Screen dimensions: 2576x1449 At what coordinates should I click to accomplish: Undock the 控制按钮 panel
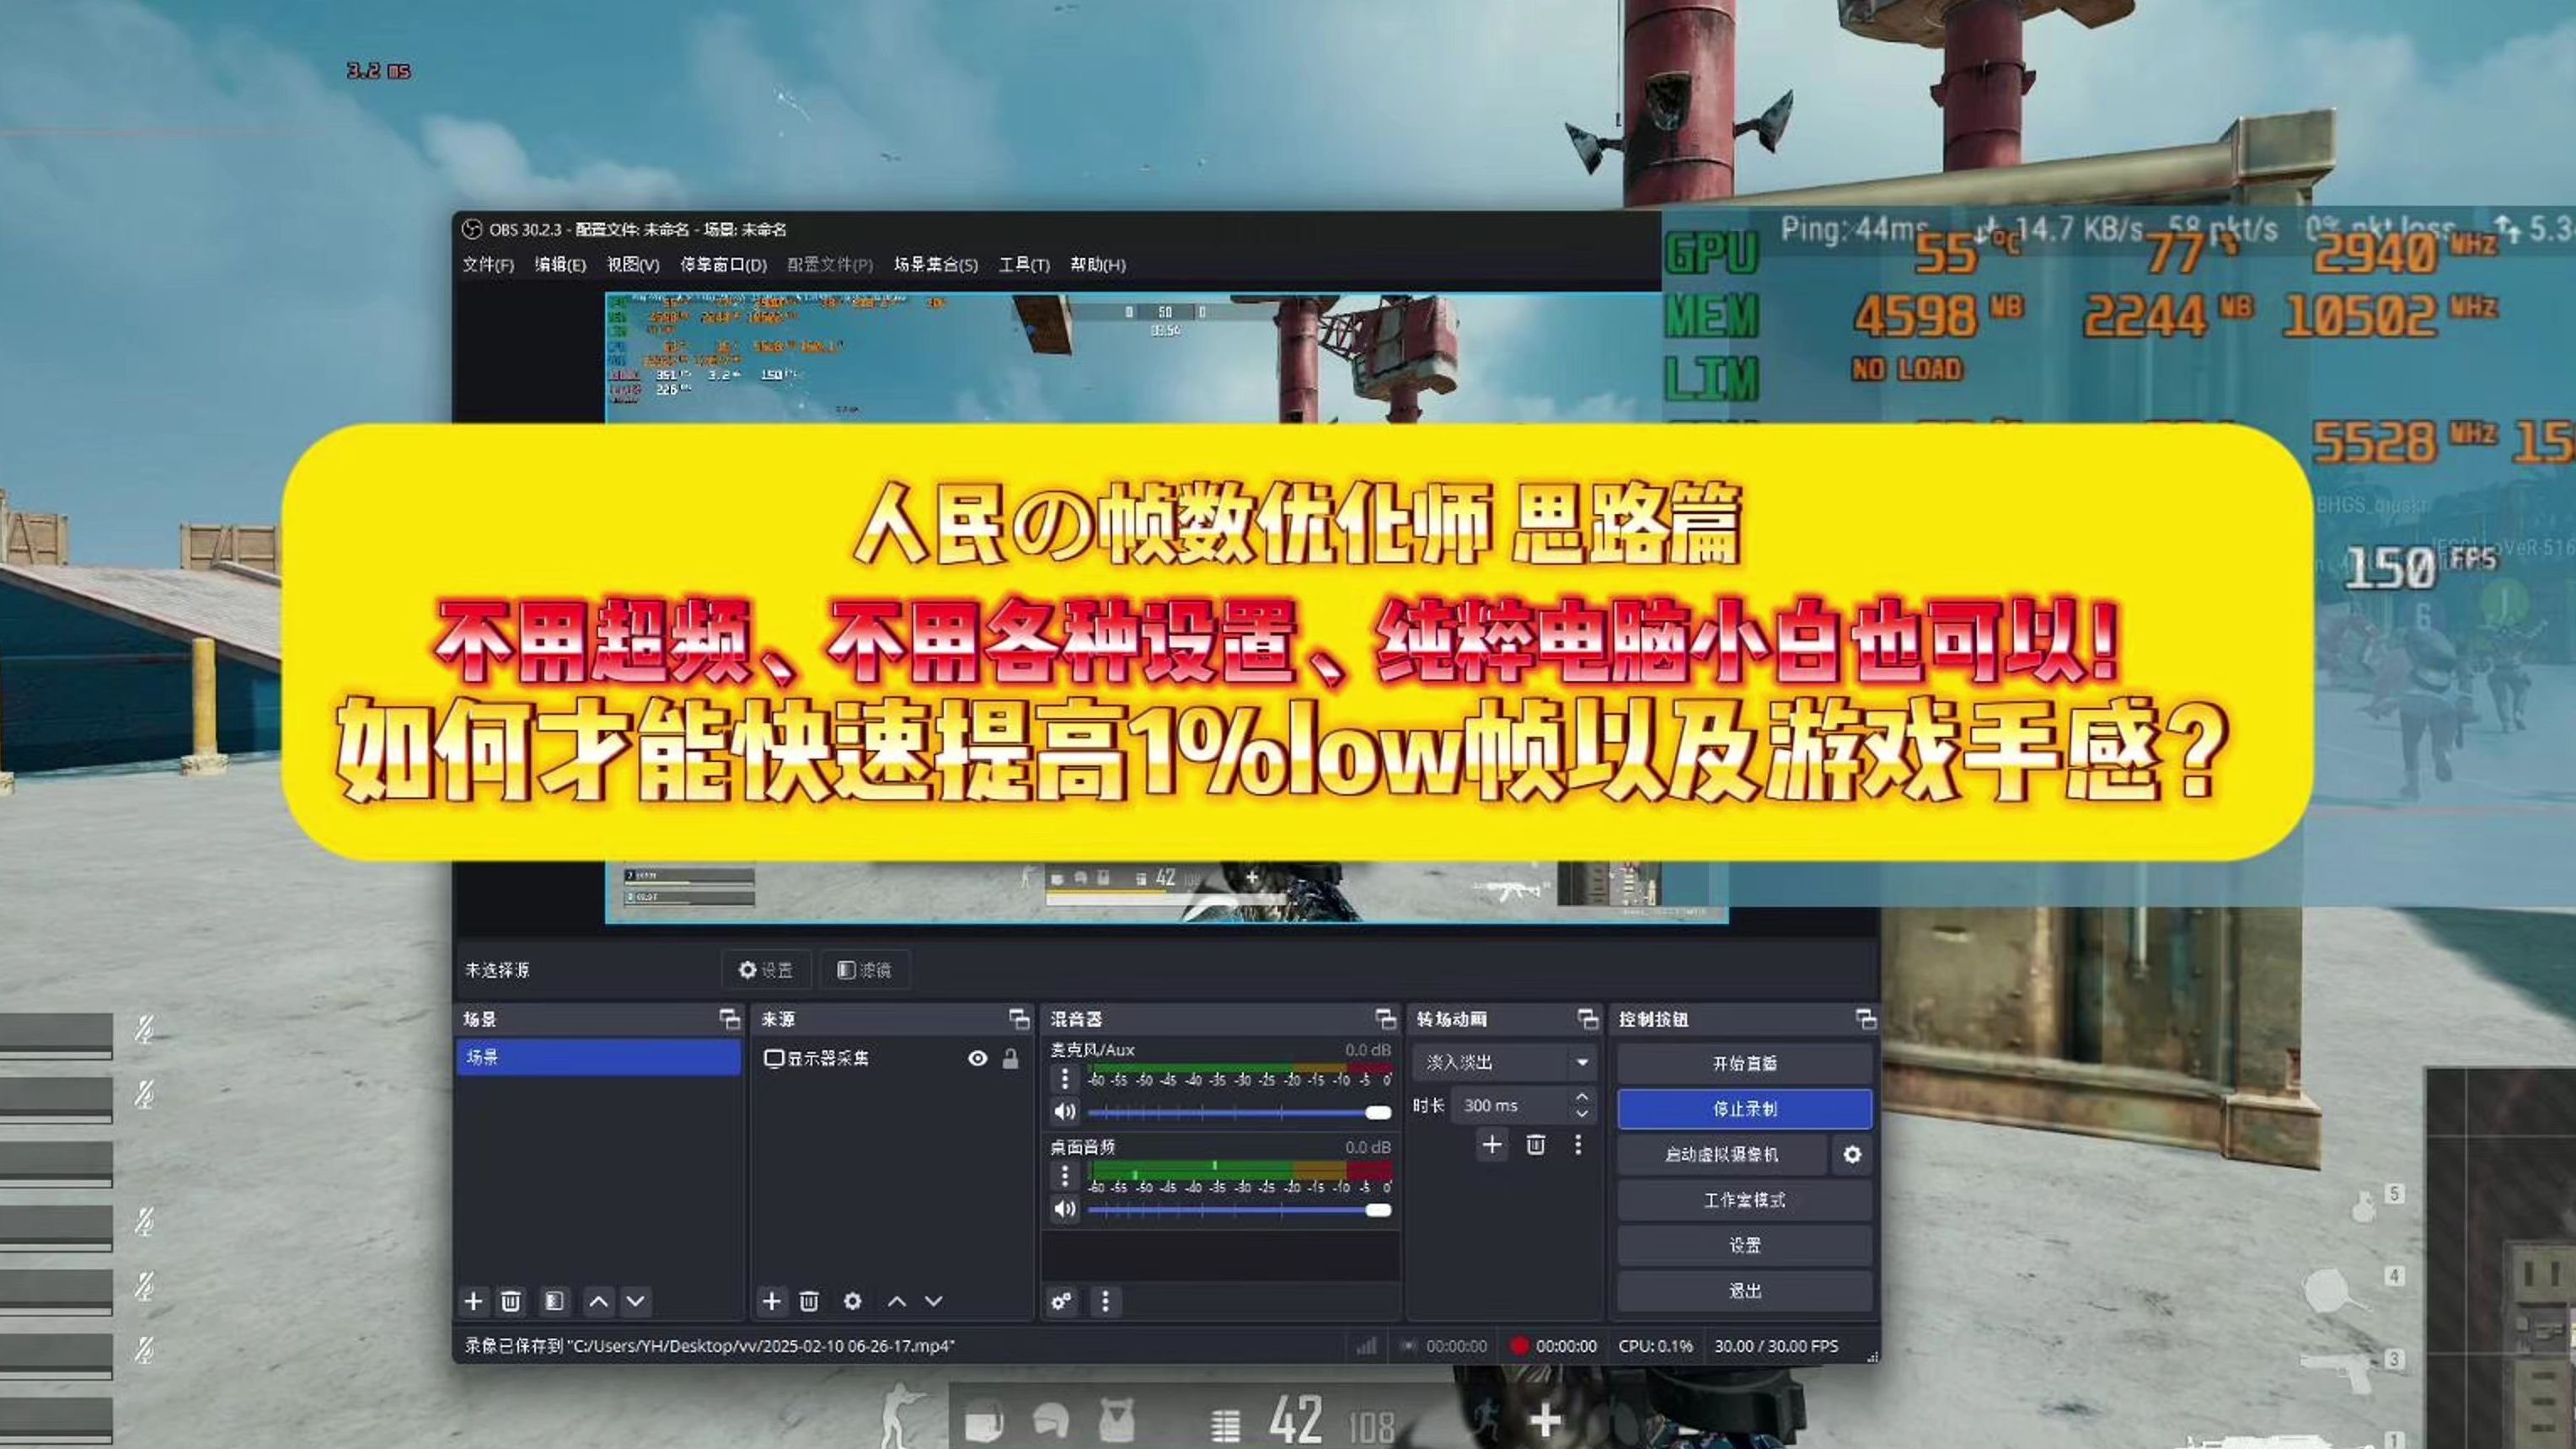click(1865, 1019)
